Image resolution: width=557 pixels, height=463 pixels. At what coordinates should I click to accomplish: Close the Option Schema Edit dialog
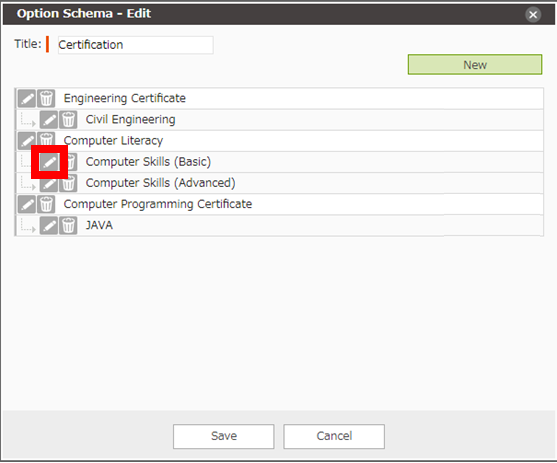(533, 15)
